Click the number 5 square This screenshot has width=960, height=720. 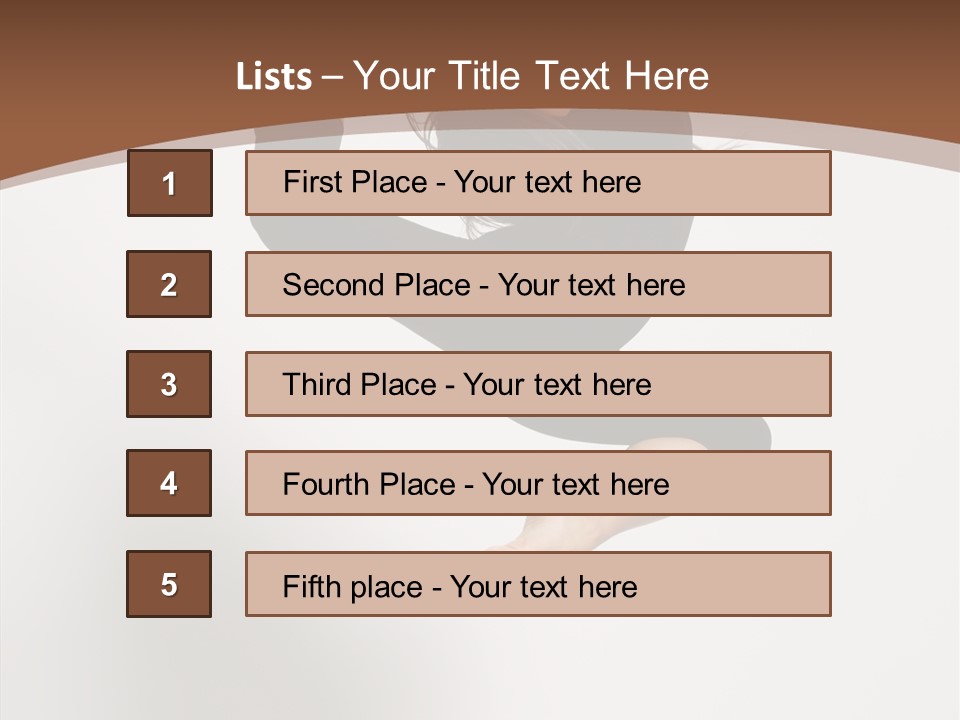tap(169, 584)
